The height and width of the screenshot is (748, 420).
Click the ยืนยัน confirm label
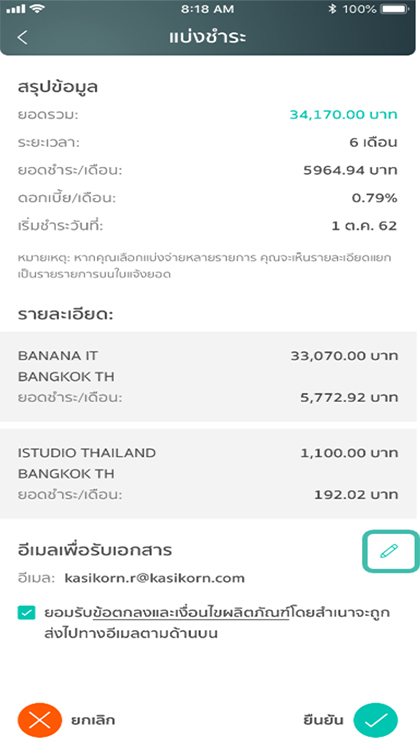coord(323,720)
